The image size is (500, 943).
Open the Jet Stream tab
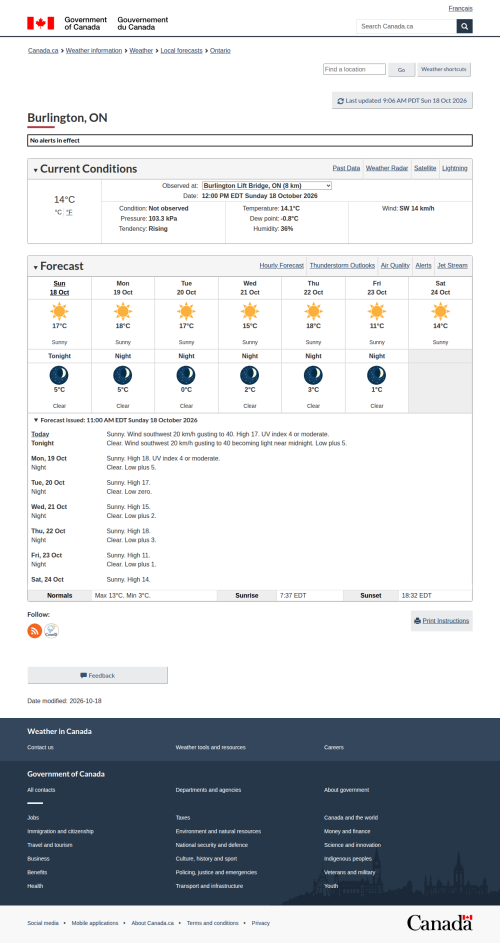click(452, 265)
